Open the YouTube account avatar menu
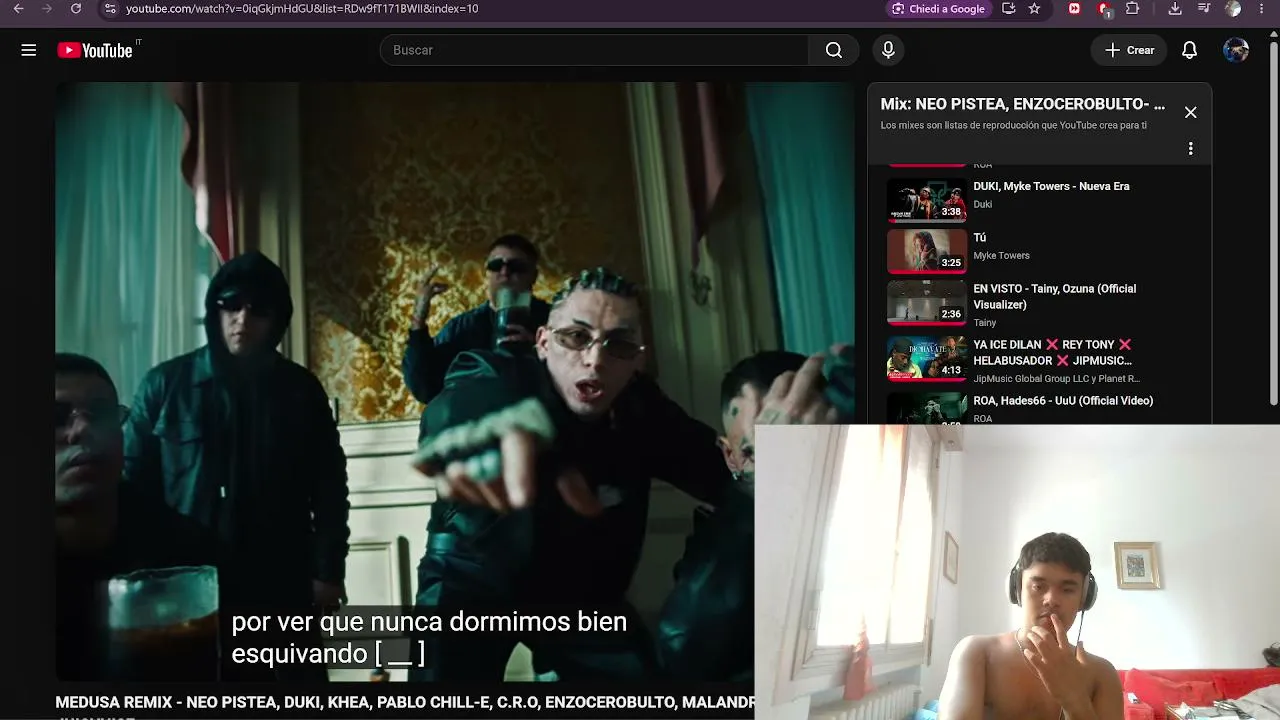Screen dimensions: 1280x720 pyautogui.click(x=1236, y=50)
